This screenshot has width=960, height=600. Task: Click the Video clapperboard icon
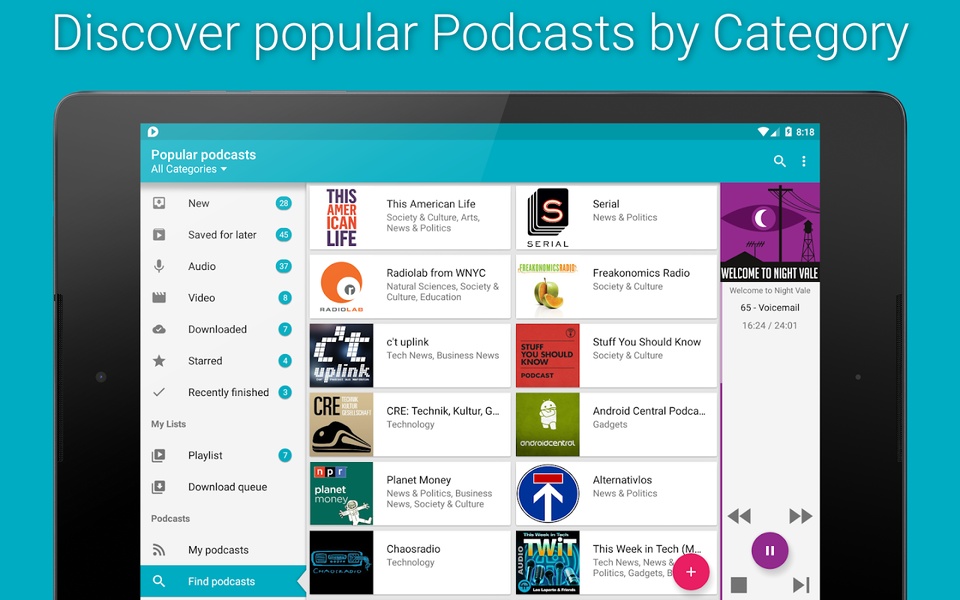pos(159,298)
